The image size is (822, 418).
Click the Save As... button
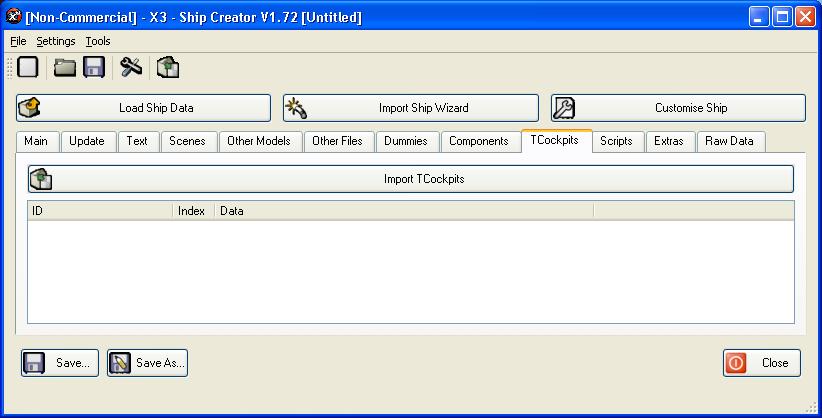[147, 363]
